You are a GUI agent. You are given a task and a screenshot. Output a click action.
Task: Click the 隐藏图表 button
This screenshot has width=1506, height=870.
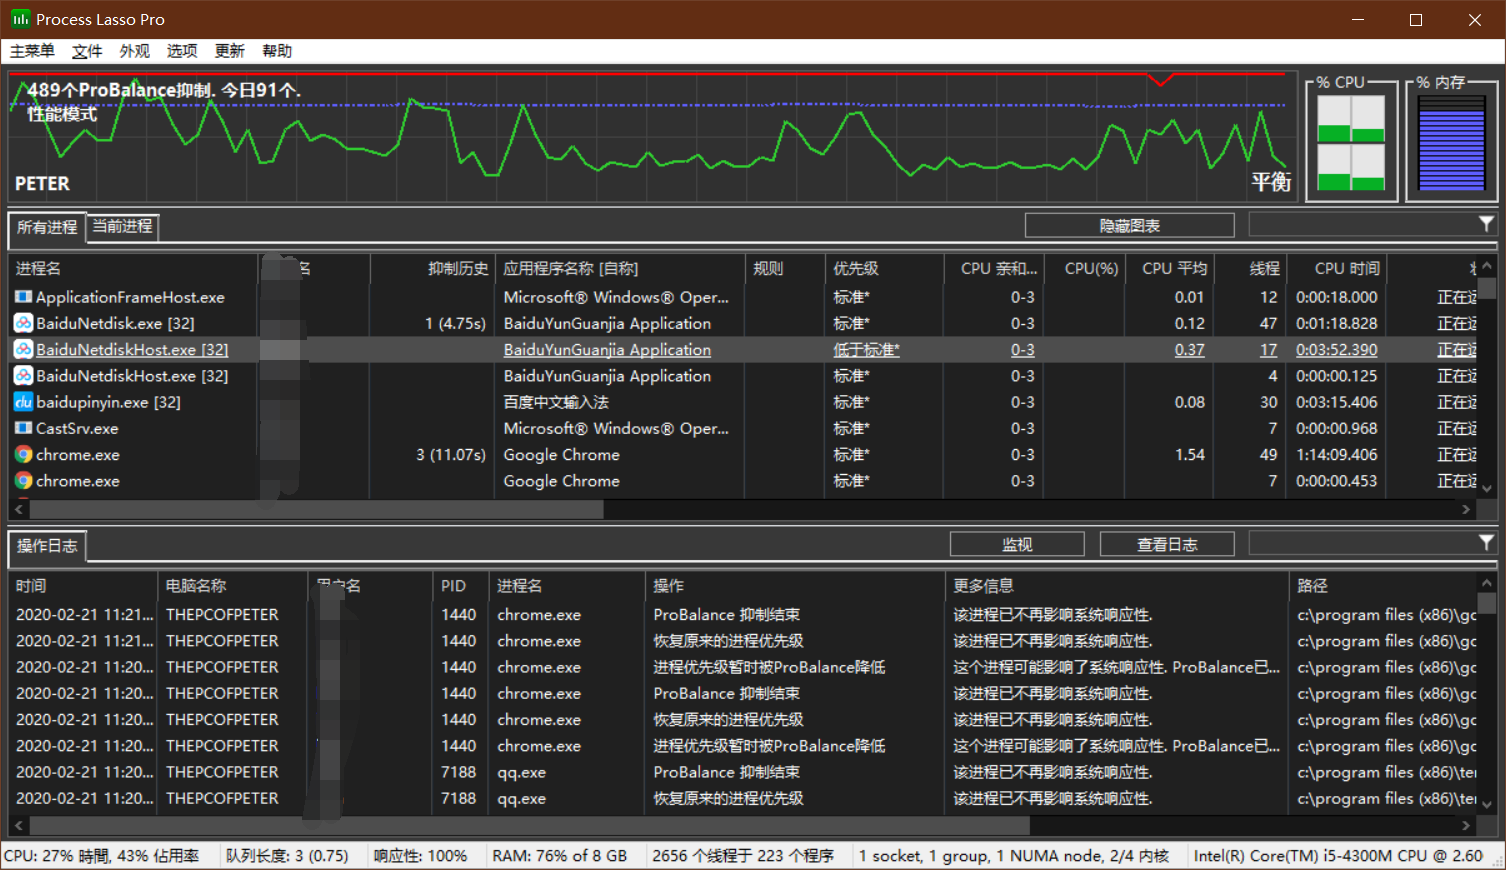click(x=1130, y=226)
